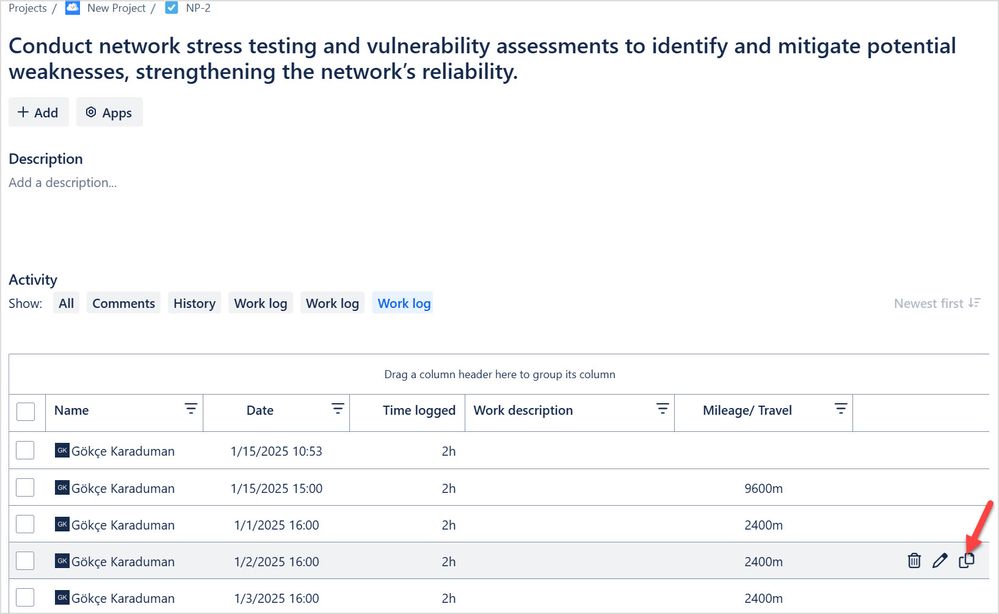Click the 1/3/2025 16:00 date cell

point(277,598)
